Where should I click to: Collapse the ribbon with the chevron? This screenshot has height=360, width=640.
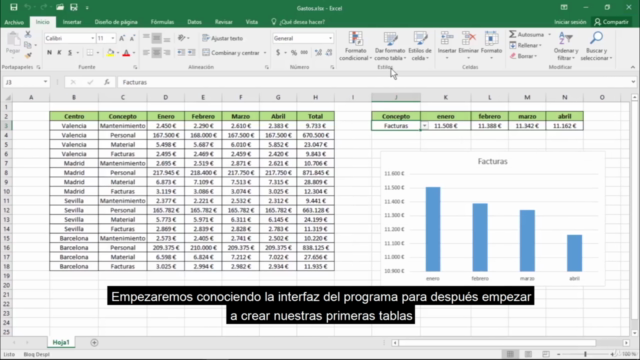(x=633, y=67)
